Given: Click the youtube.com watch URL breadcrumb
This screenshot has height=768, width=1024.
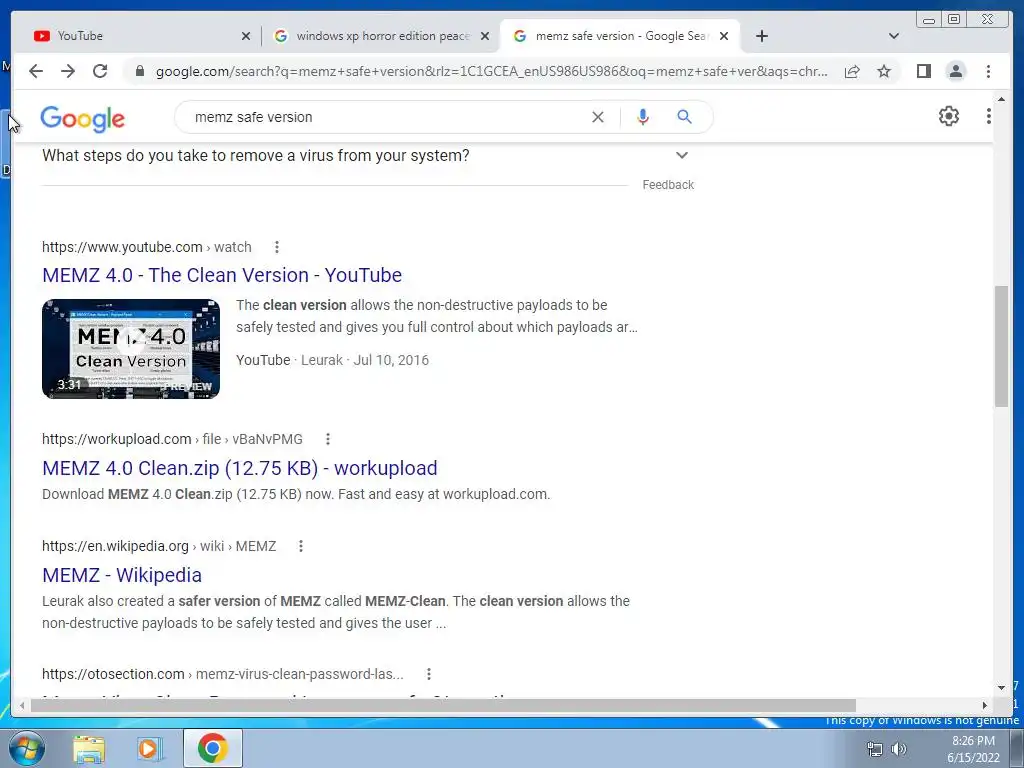Looking at the screenshot, I should tap(147, 247).
